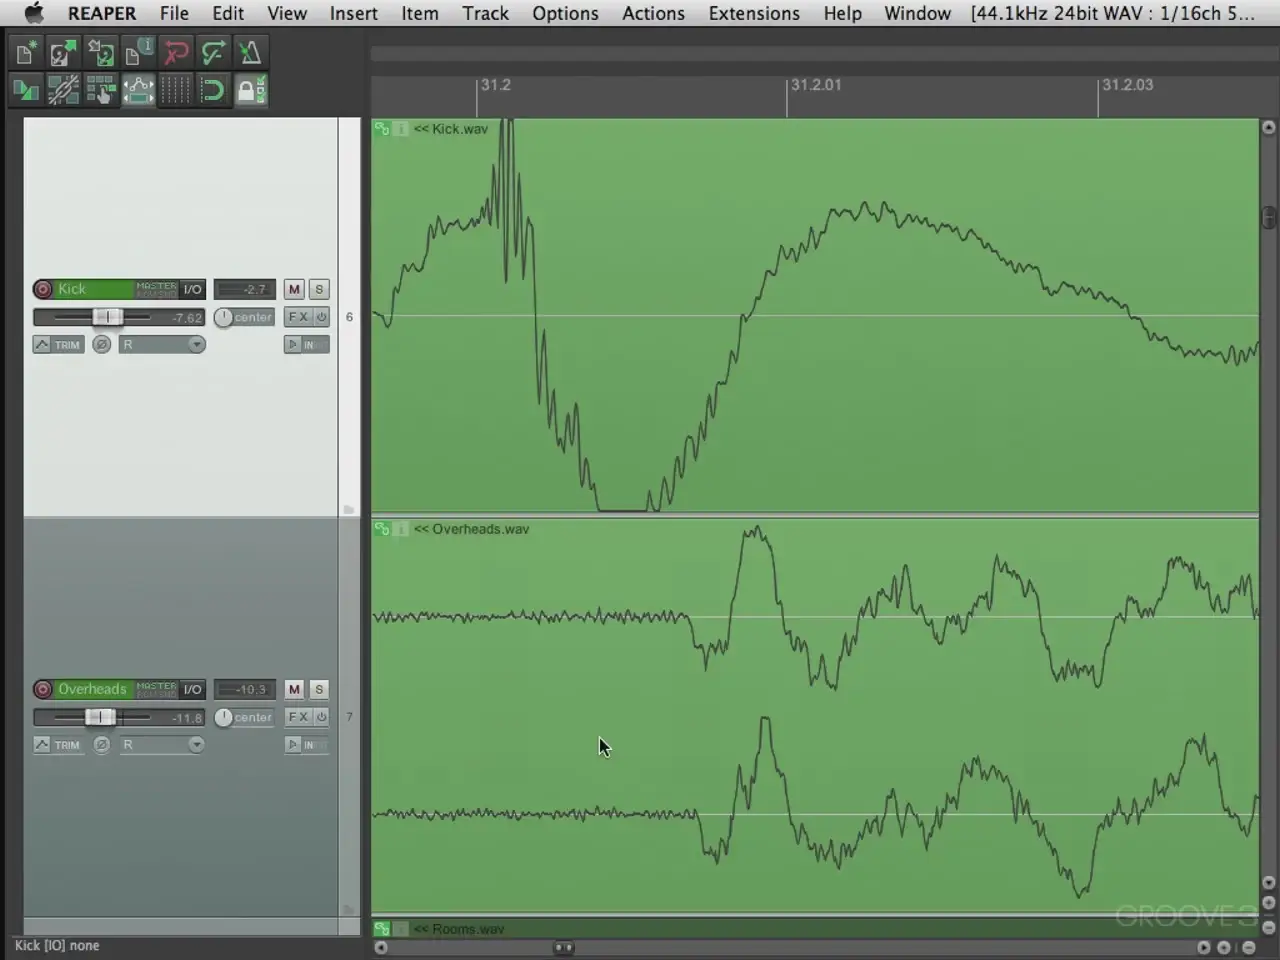Open the Kick track I/O routing
Viewport: 1280px width, 960px height.
click(192, 289)
